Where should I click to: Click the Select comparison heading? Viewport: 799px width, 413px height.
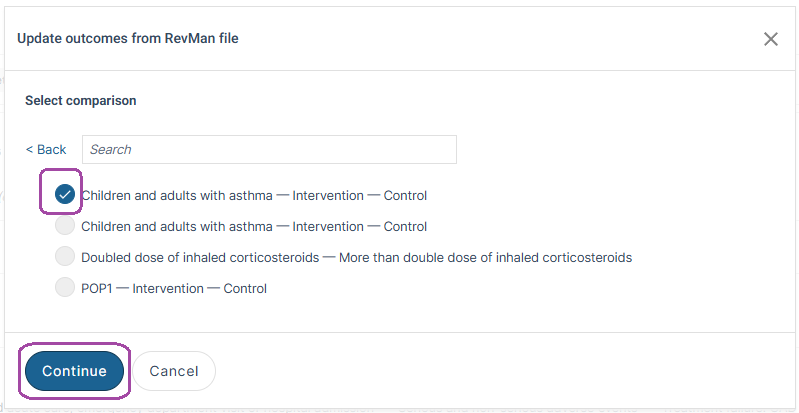click(81, 100)
